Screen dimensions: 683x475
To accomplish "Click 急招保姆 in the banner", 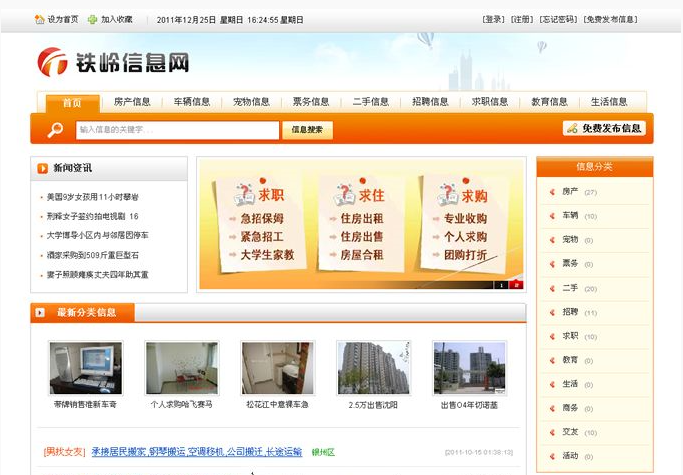I will (262, 218).
